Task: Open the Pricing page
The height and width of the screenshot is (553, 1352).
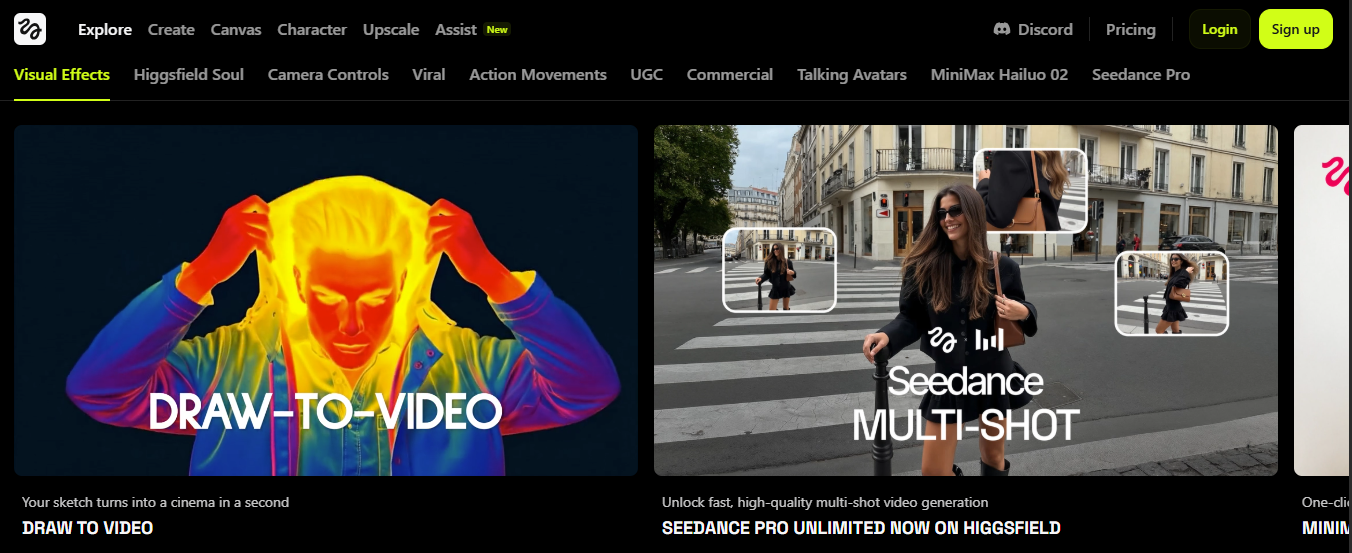Action: [1131, 29]
